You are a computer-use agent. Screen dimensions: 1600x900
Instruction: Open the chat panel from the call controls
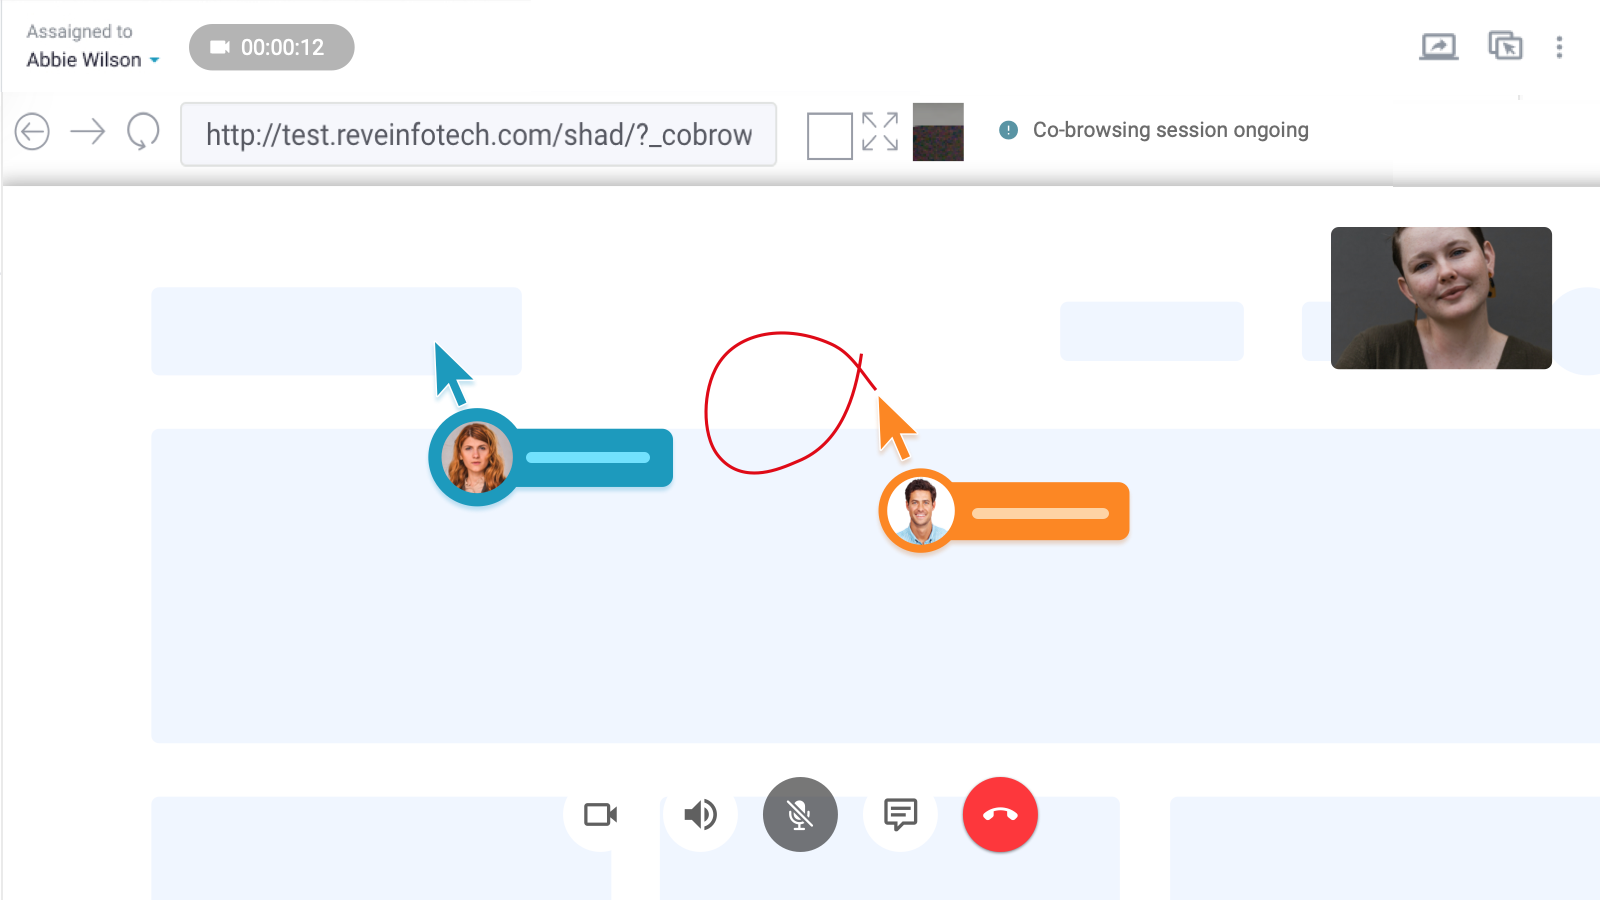click(900, 815)
